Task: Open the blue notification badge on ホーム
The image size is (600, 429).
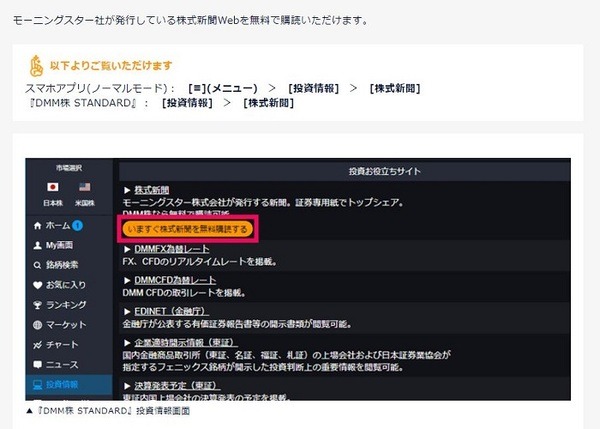Action: point(78,226)
